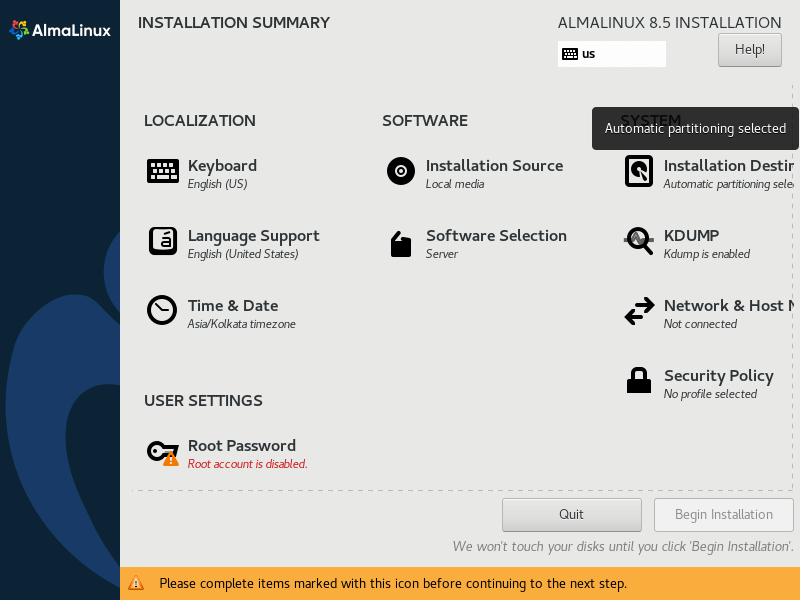Click the Software Selection package icon
Image resolution: width=800 pixels, height=600 pixels.
pyautogui.click(x=401, y=244)
